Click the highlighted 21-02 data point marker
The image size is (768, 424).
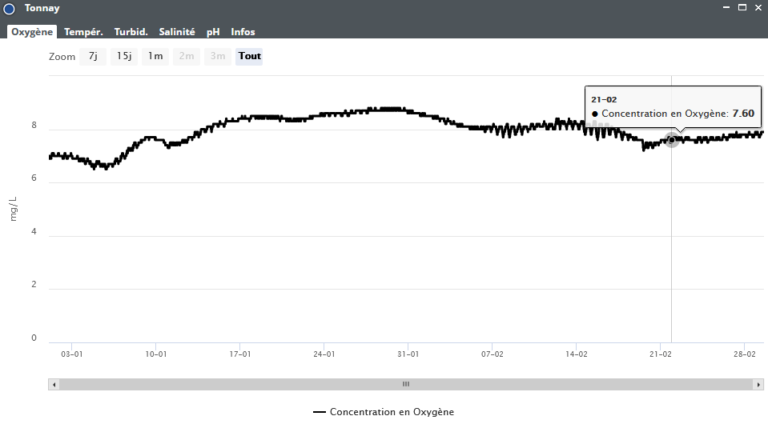tap(672, 141)
